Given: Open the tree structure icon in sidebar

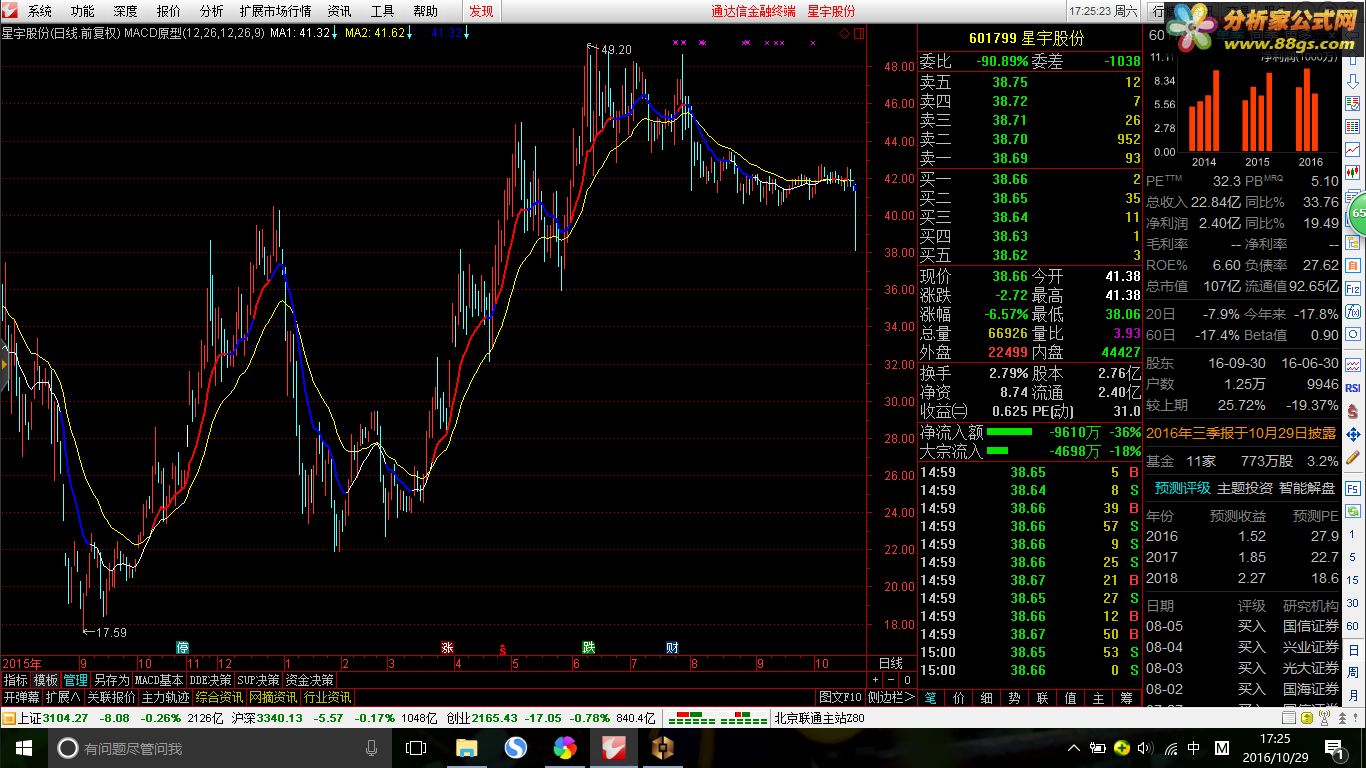Looking at the screenshot, I should coord(1352,242).
